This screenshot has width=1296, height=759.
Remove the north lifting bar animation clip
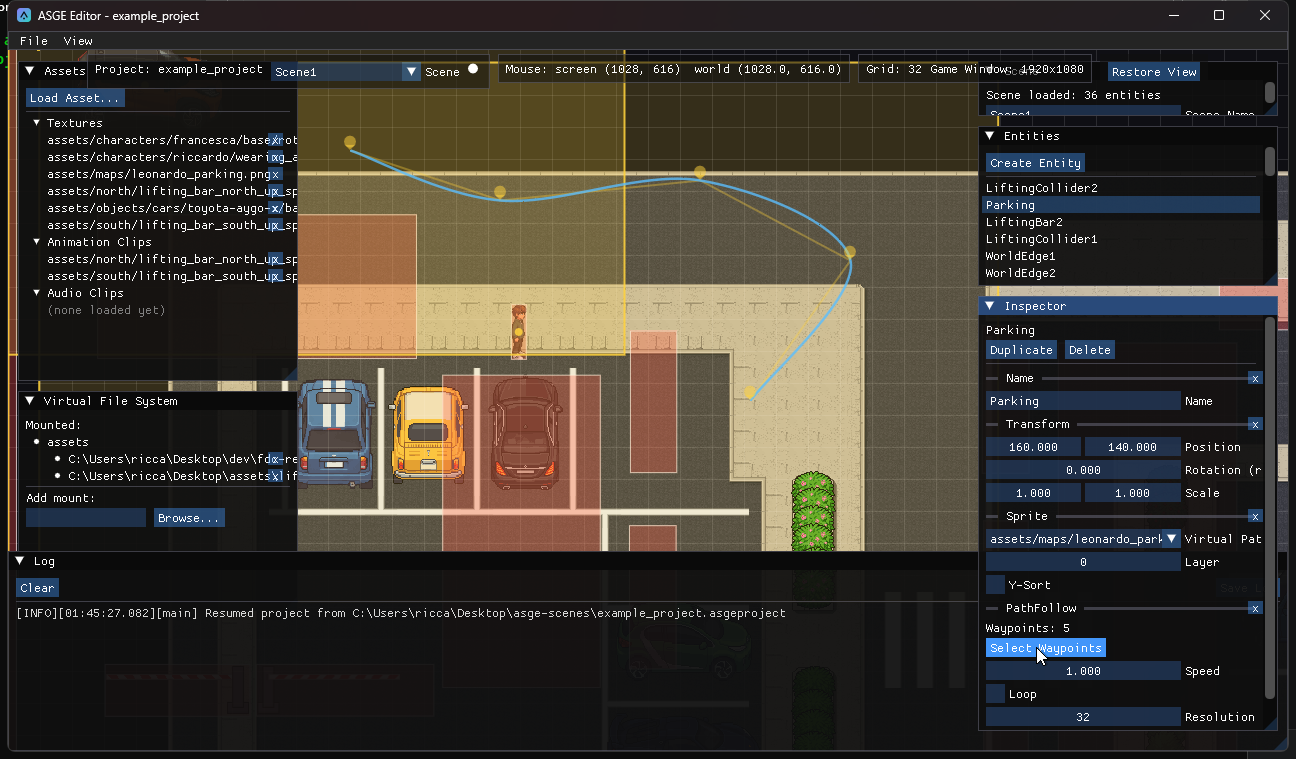click(x=276, y=259)
